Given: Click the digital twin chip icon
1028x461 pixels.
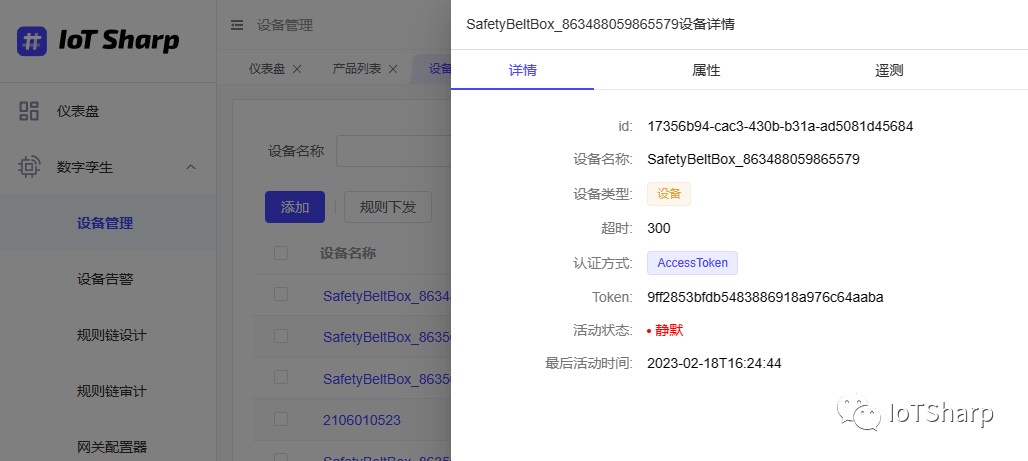Looking at the screenshot, I should (29, 167).
